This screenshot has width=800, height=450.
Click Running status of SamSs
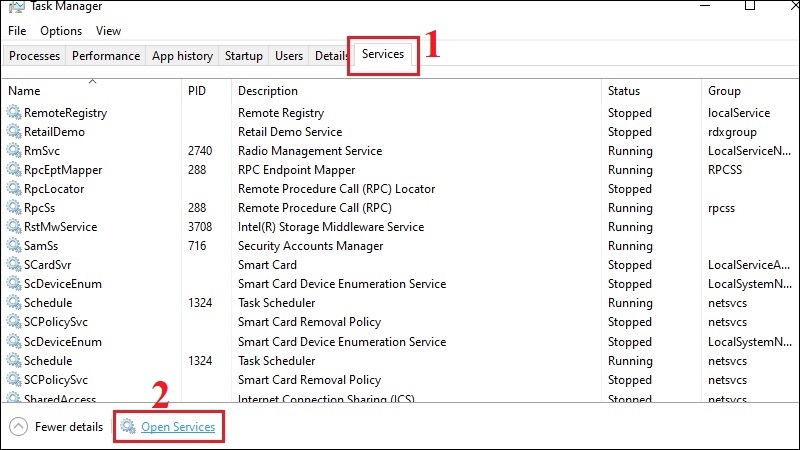630,246
